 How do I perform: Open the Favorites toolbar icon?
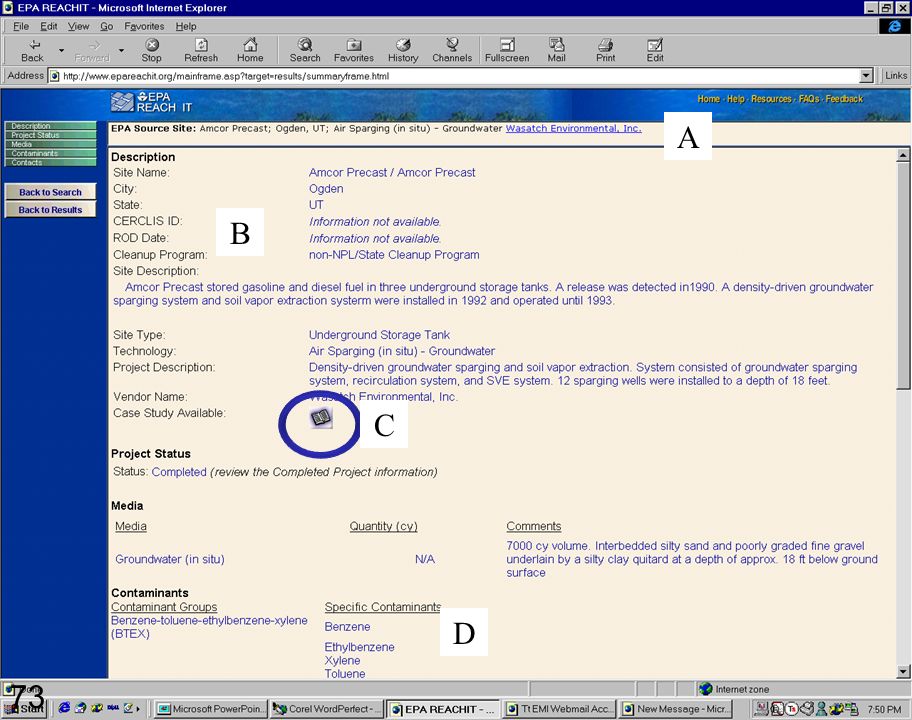[x=354, y=51]
